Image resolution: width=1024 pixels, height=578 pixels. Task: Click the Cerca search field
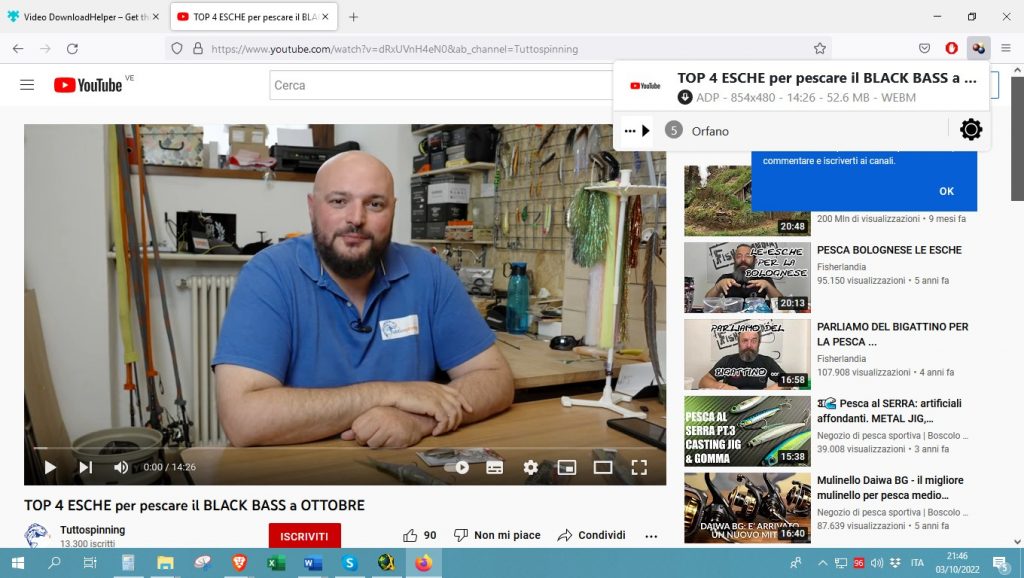(440, 85)
